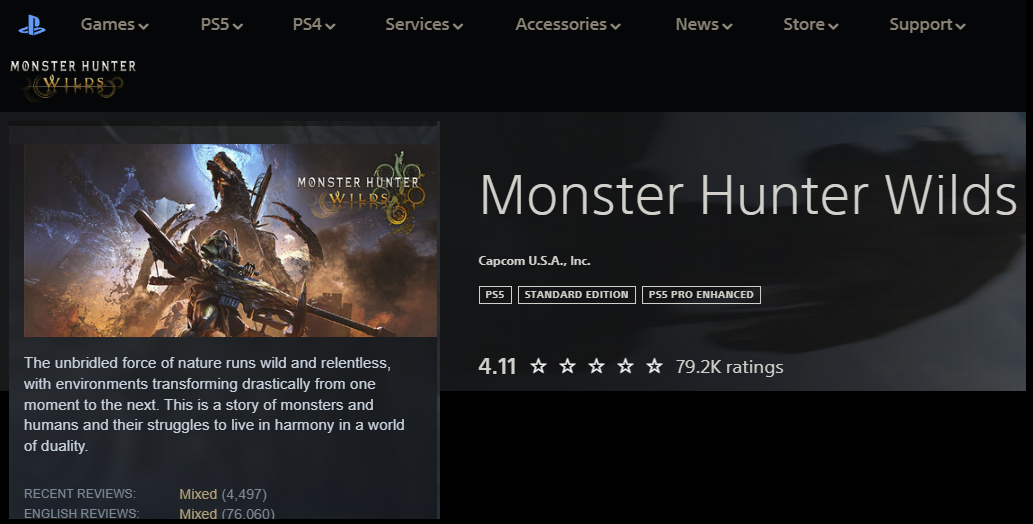Click the fifth rating star
The image size is (1033, 524).
tap(654, 366)
